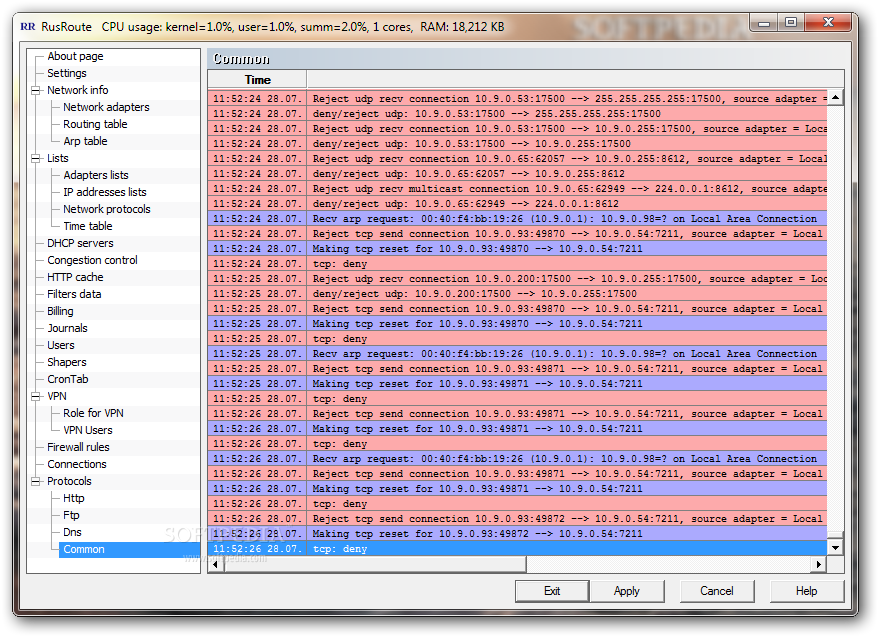
Task: Show the Arp table
Action: click(85, 141)
